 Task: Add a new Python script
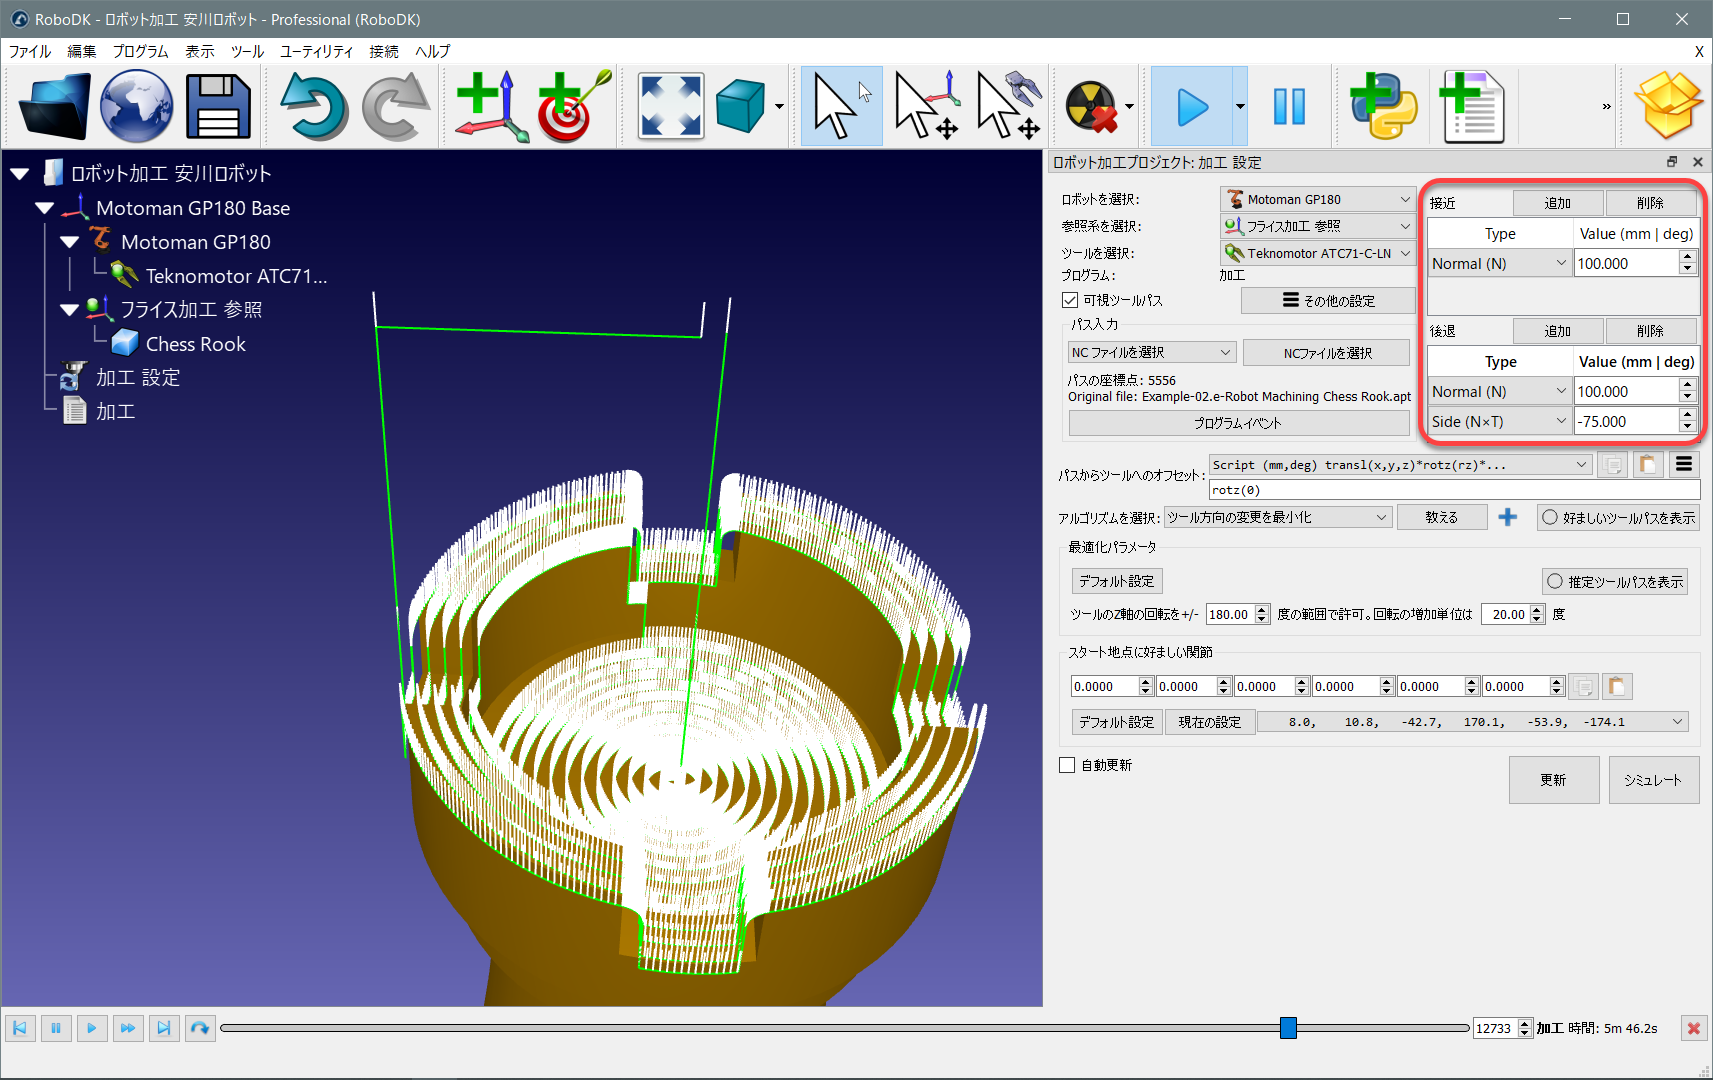click(x=1384, y=106)
